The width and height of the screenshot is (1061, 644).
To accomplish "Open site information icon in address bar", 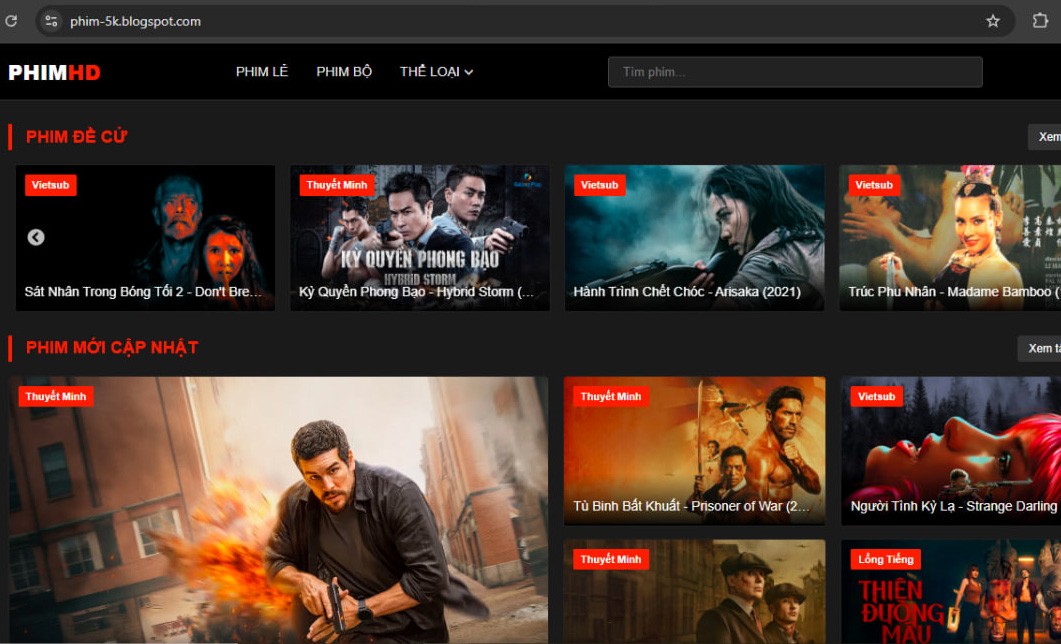I will (x=52, y=21).
